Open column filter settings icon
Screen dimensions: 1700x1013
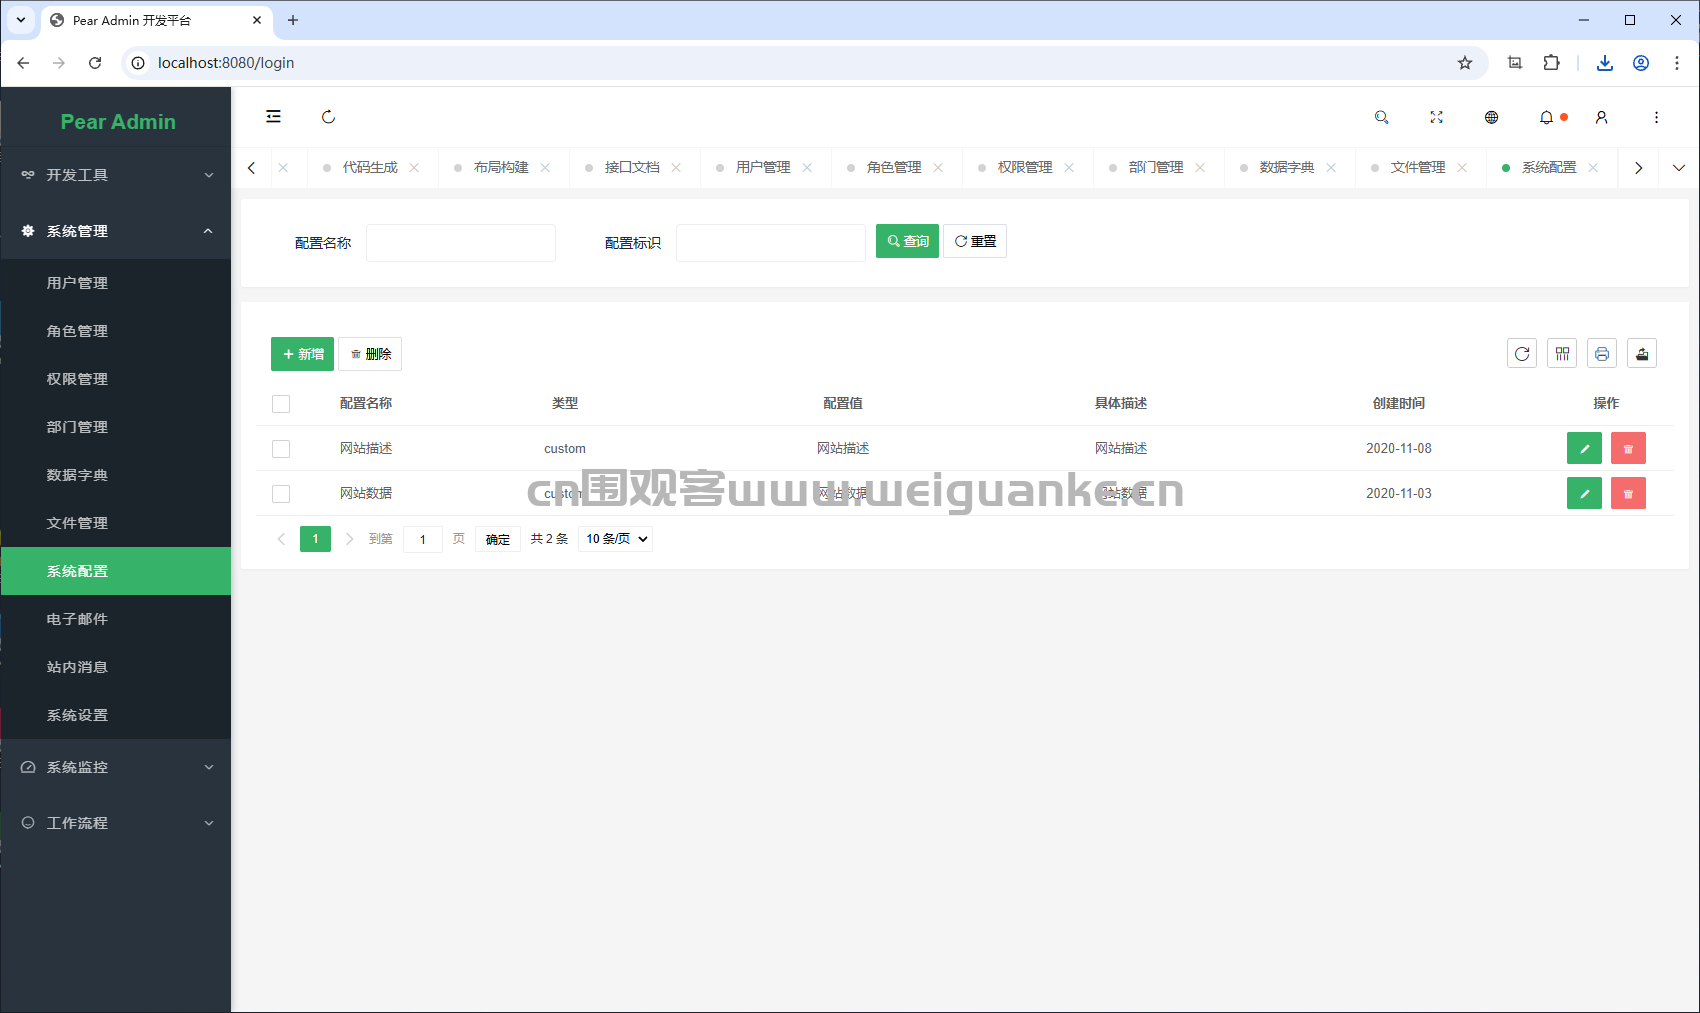coord(1562,353)
